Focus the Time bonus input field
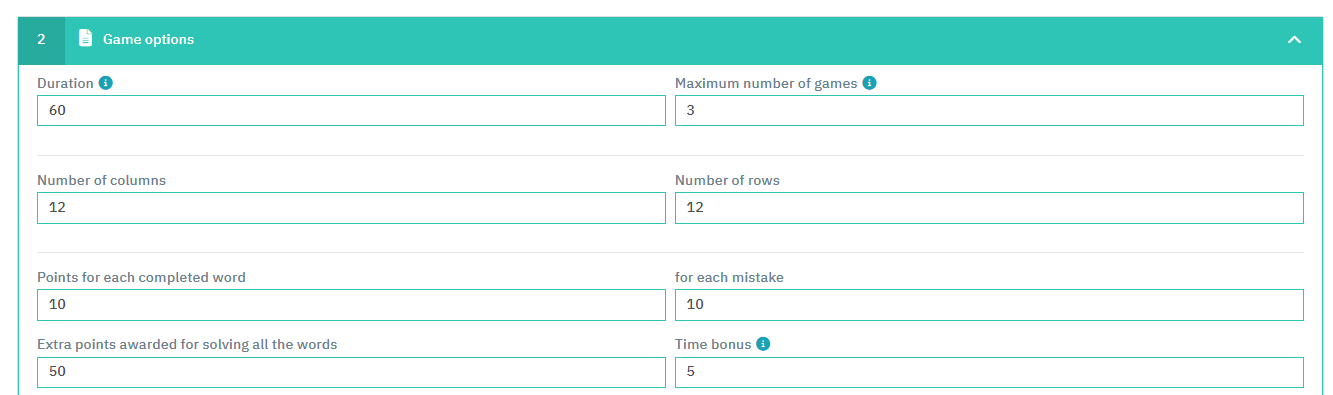The image size is (1333, 395). tap(989, 372)
